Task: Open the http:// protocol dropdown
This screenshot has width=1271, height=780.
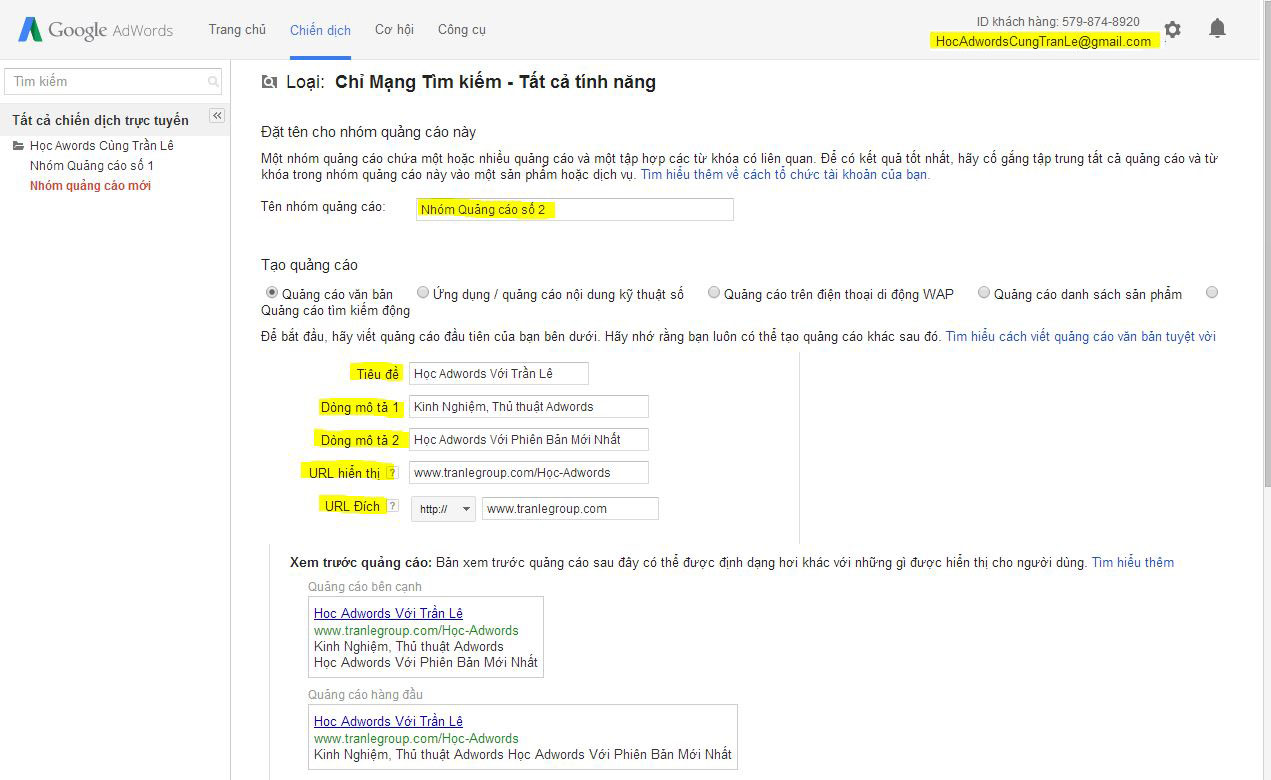Action: click(x=443, y=508)
